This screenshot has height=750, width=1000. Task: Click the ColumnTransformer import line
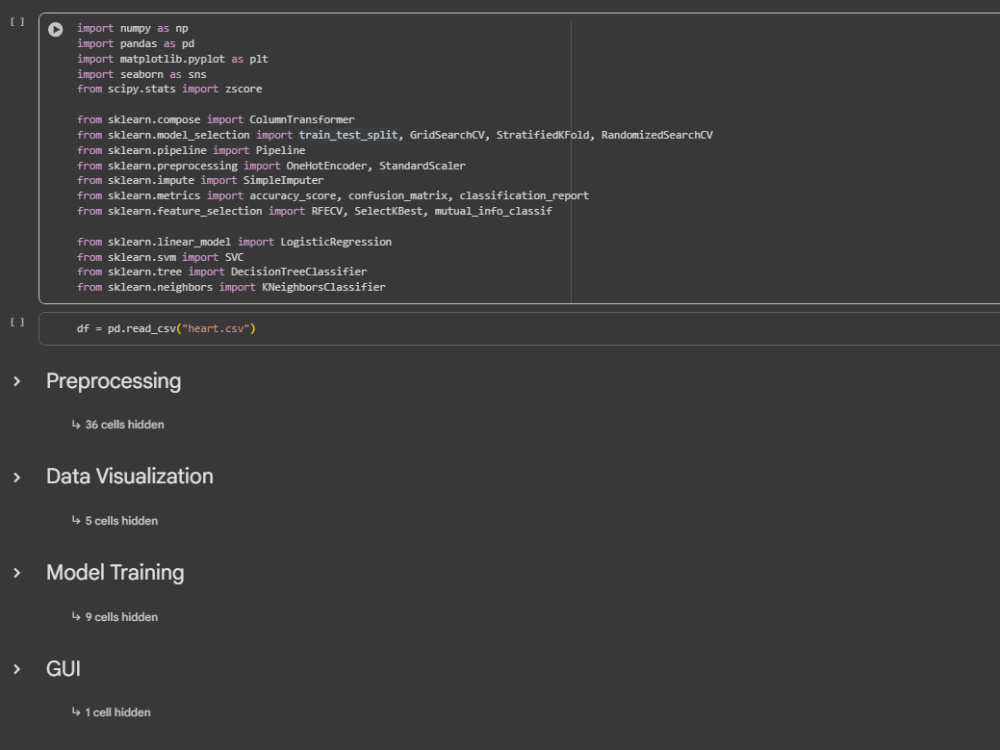(x=216, y=119)
